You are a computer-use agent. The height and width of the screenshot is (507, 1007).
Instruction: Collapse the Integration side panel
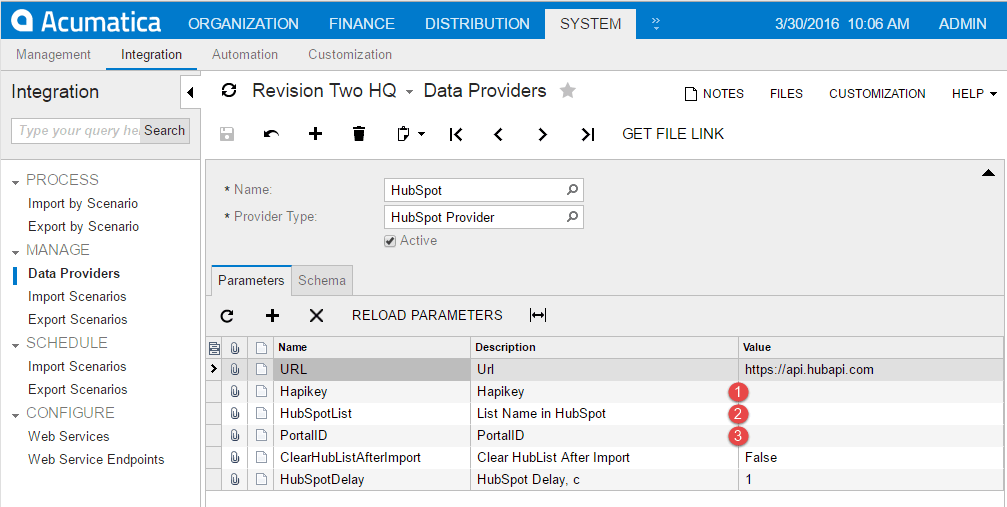(x=190, y=93)
